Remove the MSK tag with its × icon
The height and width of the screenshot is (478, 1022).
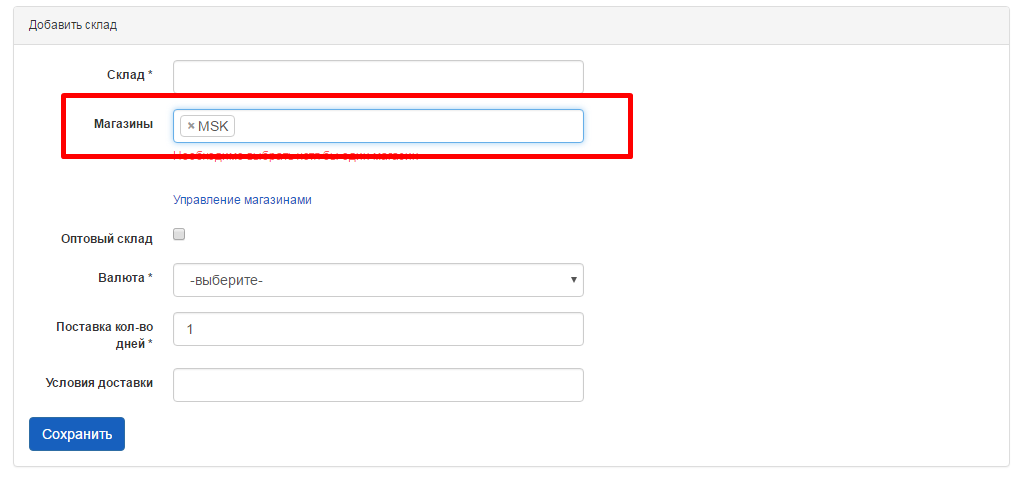point(191,126)
